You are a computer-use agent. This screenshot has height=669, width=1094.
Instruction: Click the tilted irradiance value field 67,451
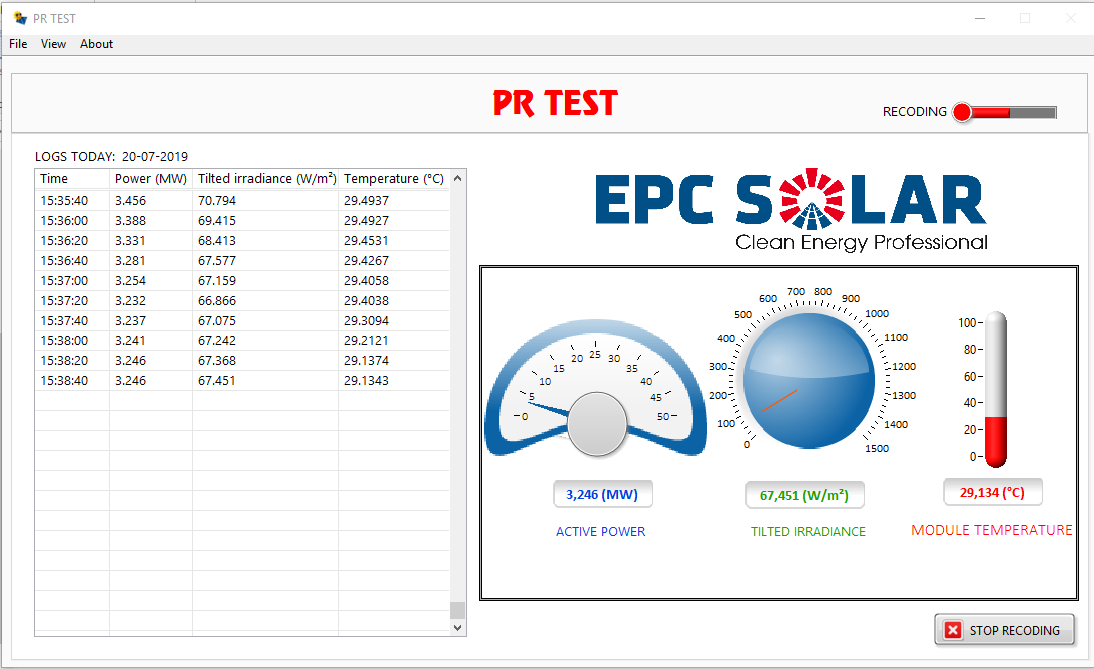tap(804, 495)
